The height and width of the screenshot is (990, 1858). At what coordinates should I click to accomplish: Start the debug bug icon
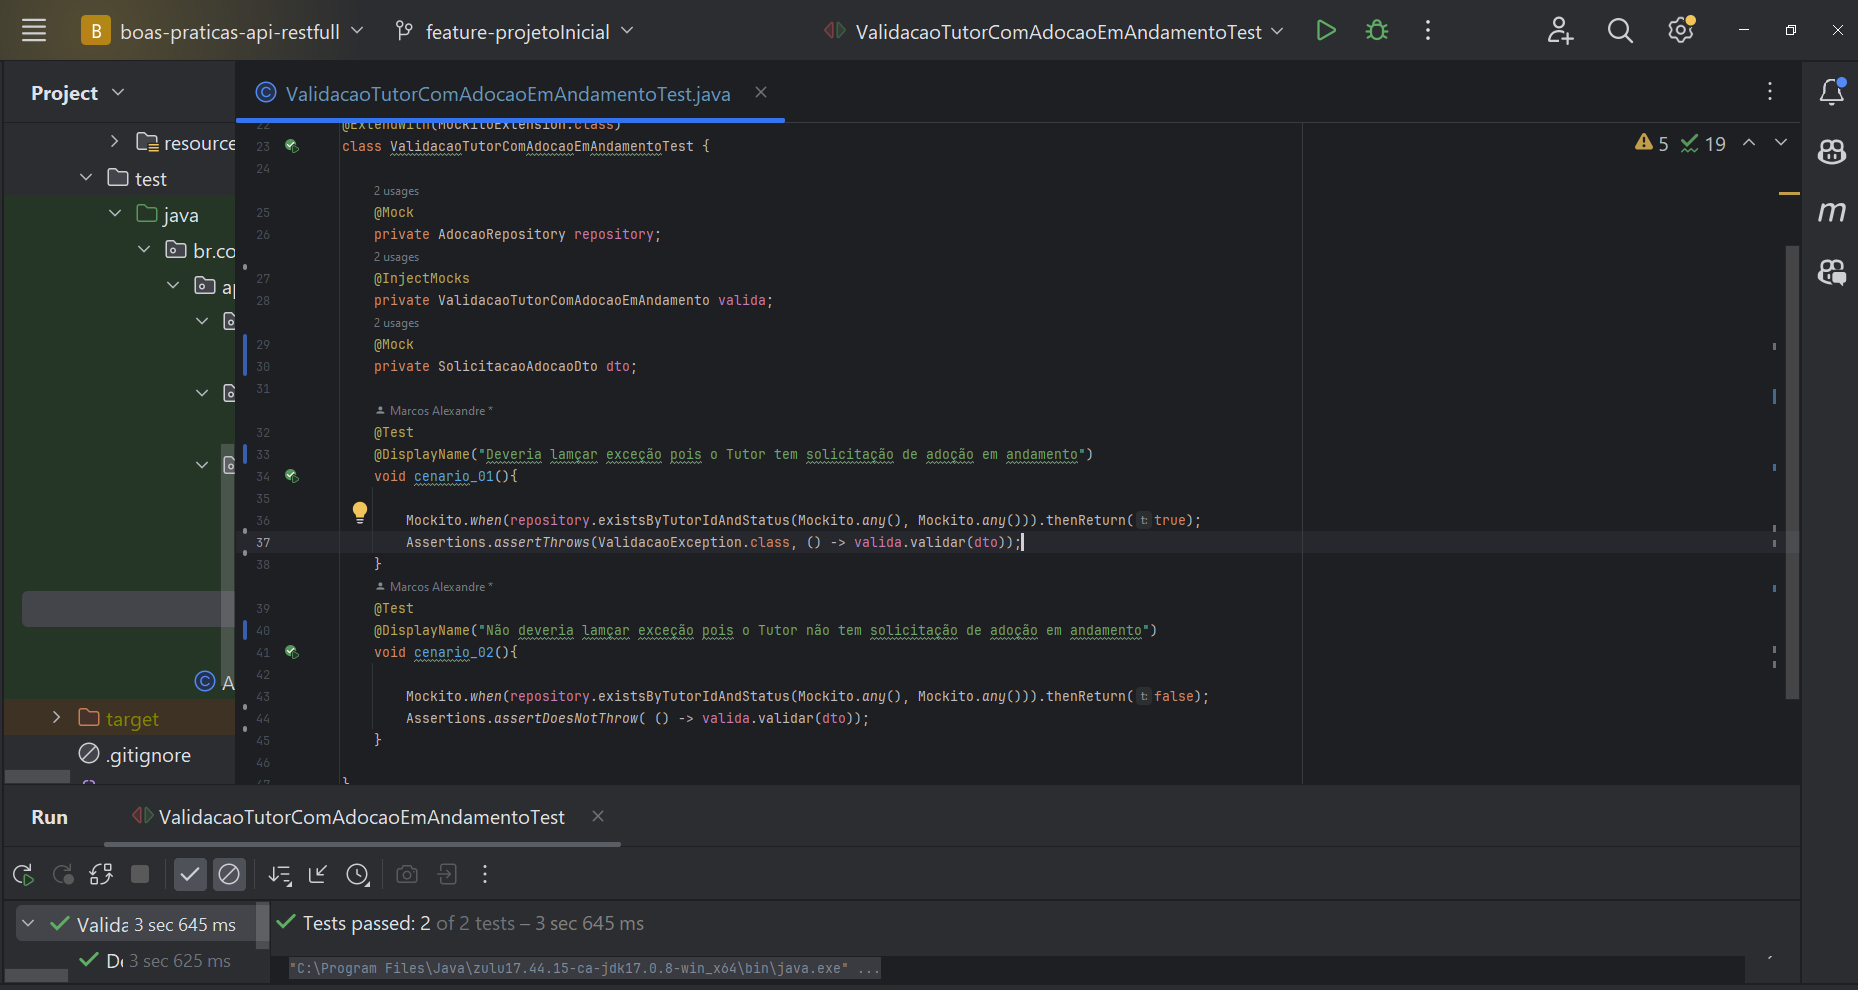(x=1377, y=31)
